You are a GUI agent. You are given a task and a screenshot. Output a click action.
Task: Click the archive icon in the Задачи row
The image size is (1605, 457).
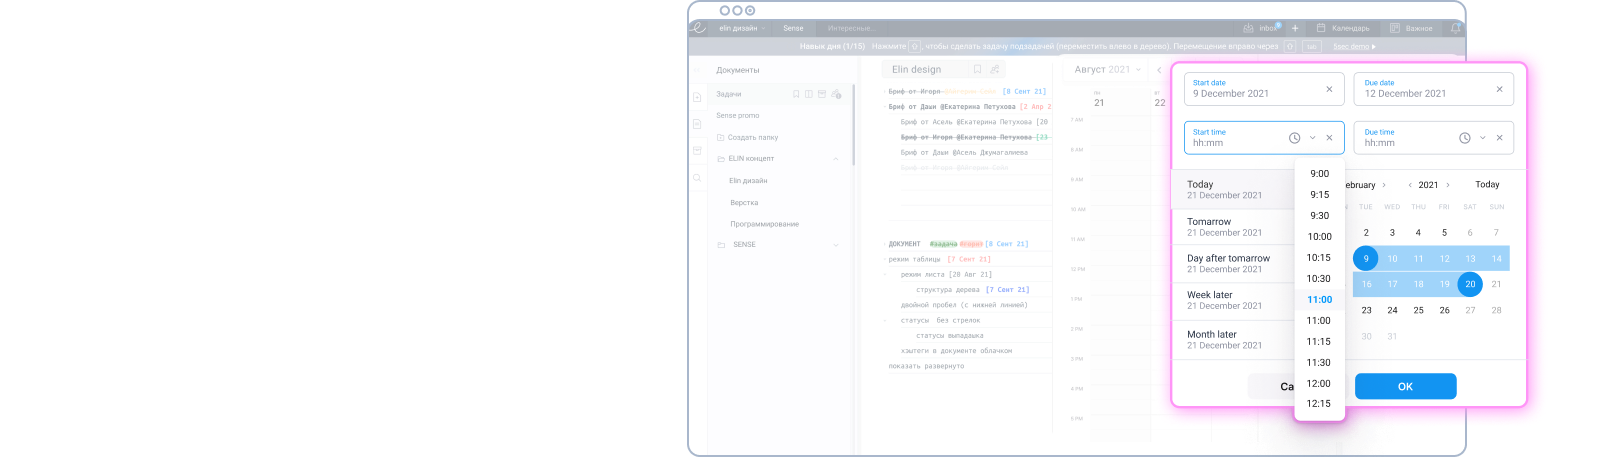pyautogui.click(x=822, y=94)
